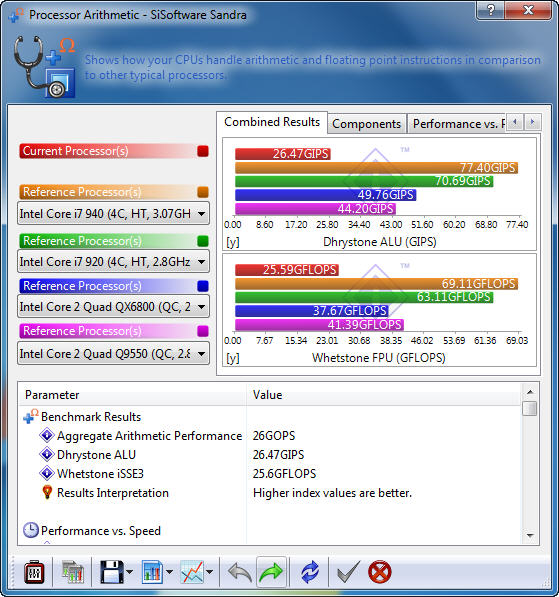Image resolution: width=559 pixels, height=597 pixels.
Task: Toggle the magenta reference processor swatch
Action: (203, 331)
